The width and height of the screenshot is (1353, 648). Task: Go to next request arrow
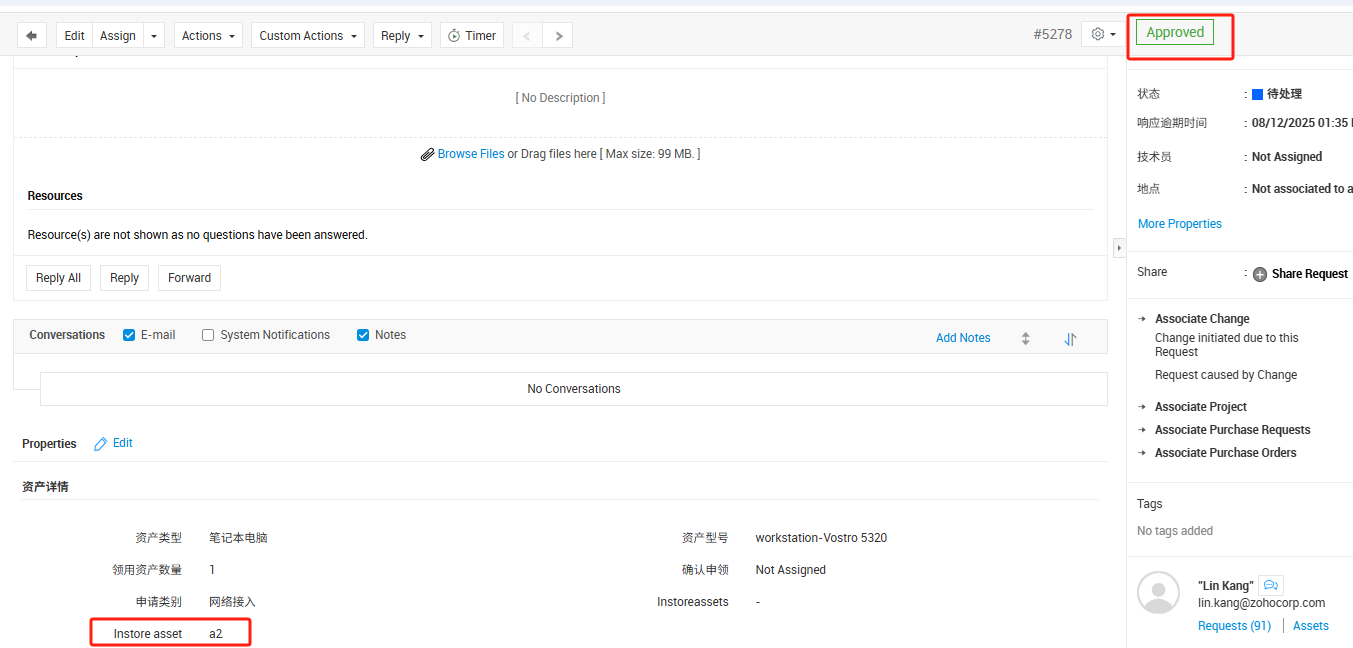558,36
